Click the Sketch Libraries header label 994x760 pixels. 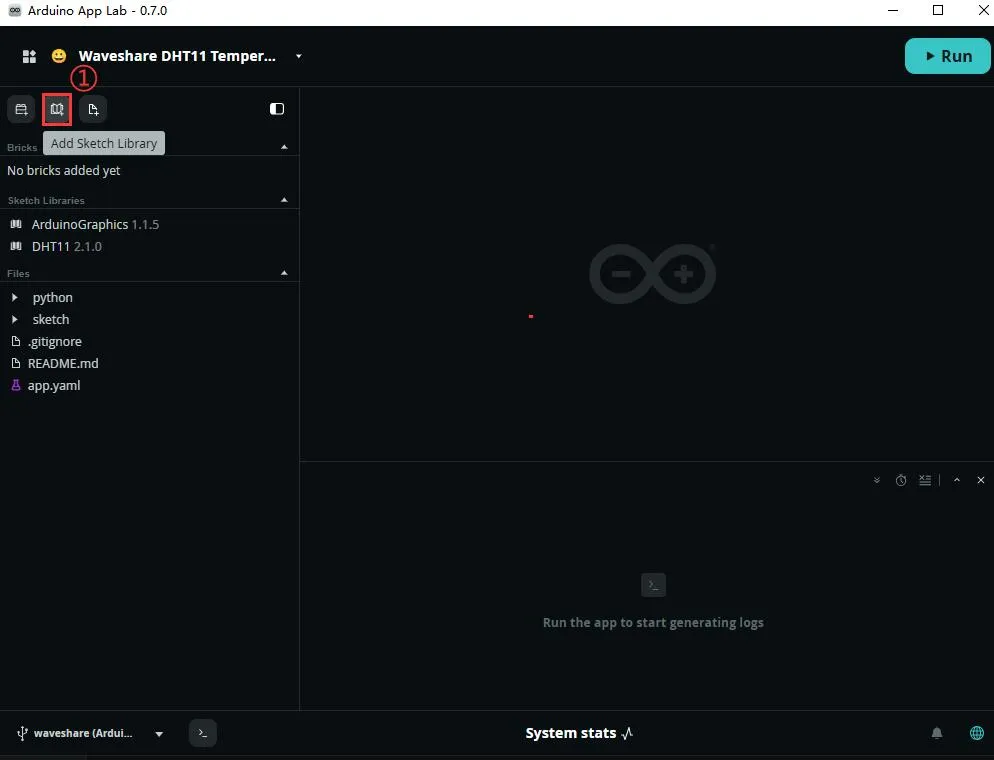point(46,200)
